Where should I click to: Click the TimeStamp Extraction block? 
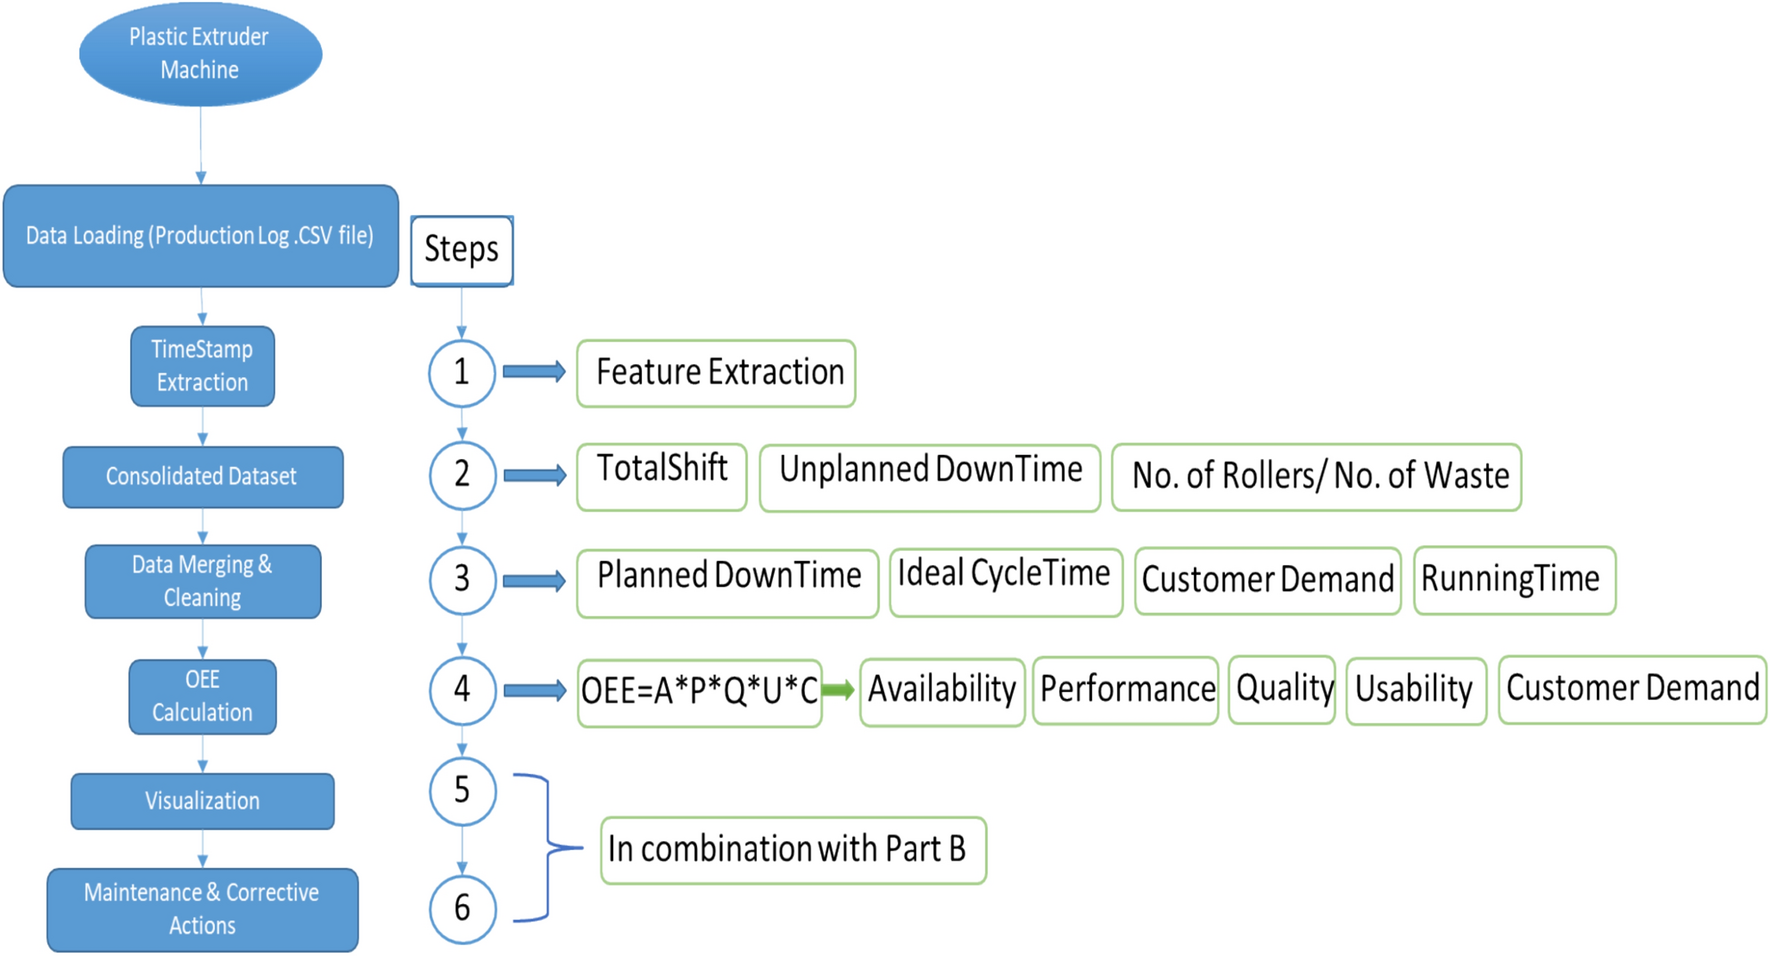(x=202, y=366)
